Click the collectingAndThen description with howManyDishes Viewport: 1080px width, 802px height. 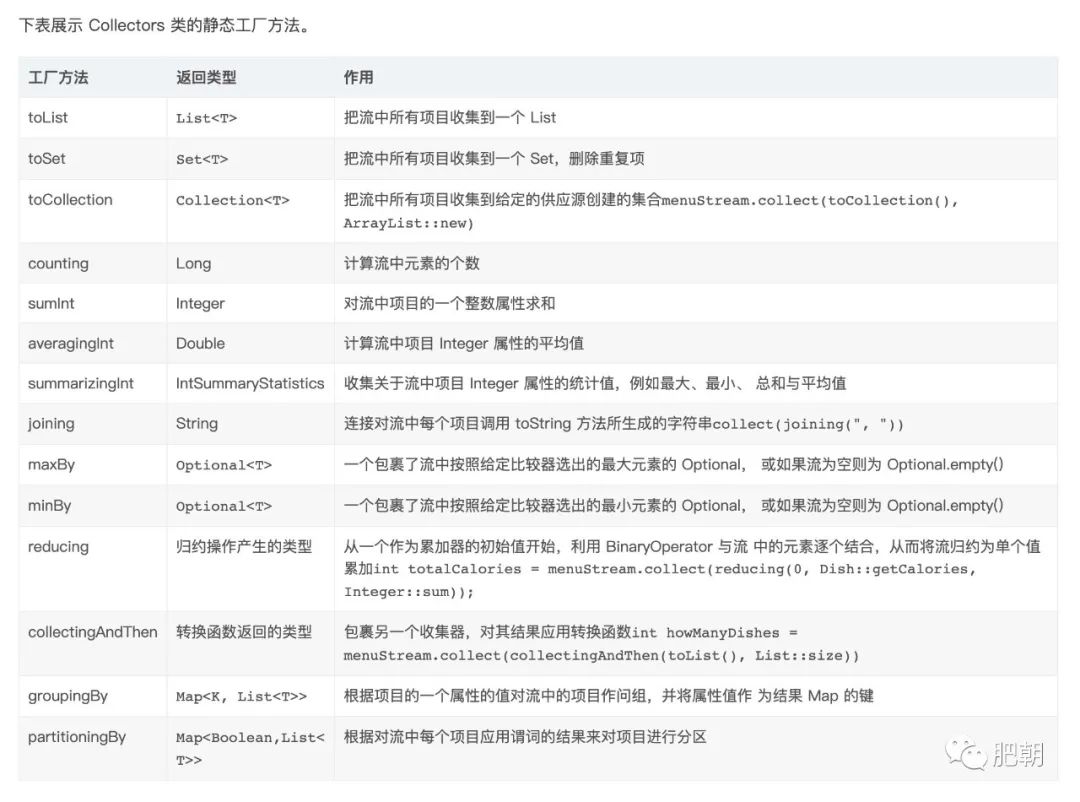[601, 644]
